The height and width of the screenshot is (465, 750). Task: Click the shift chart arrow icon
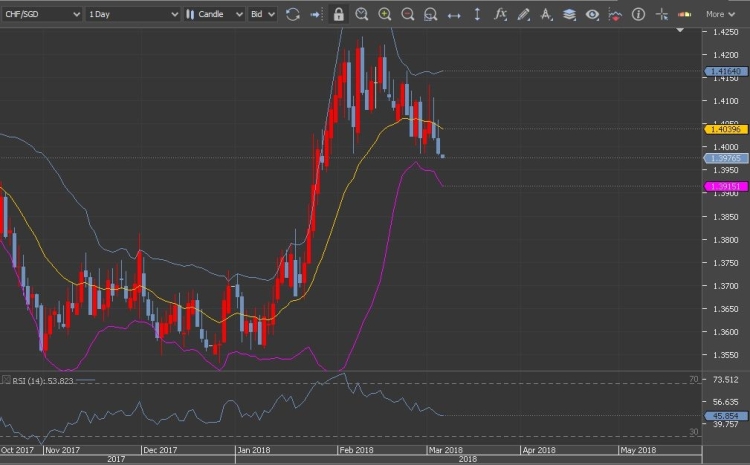316,14
